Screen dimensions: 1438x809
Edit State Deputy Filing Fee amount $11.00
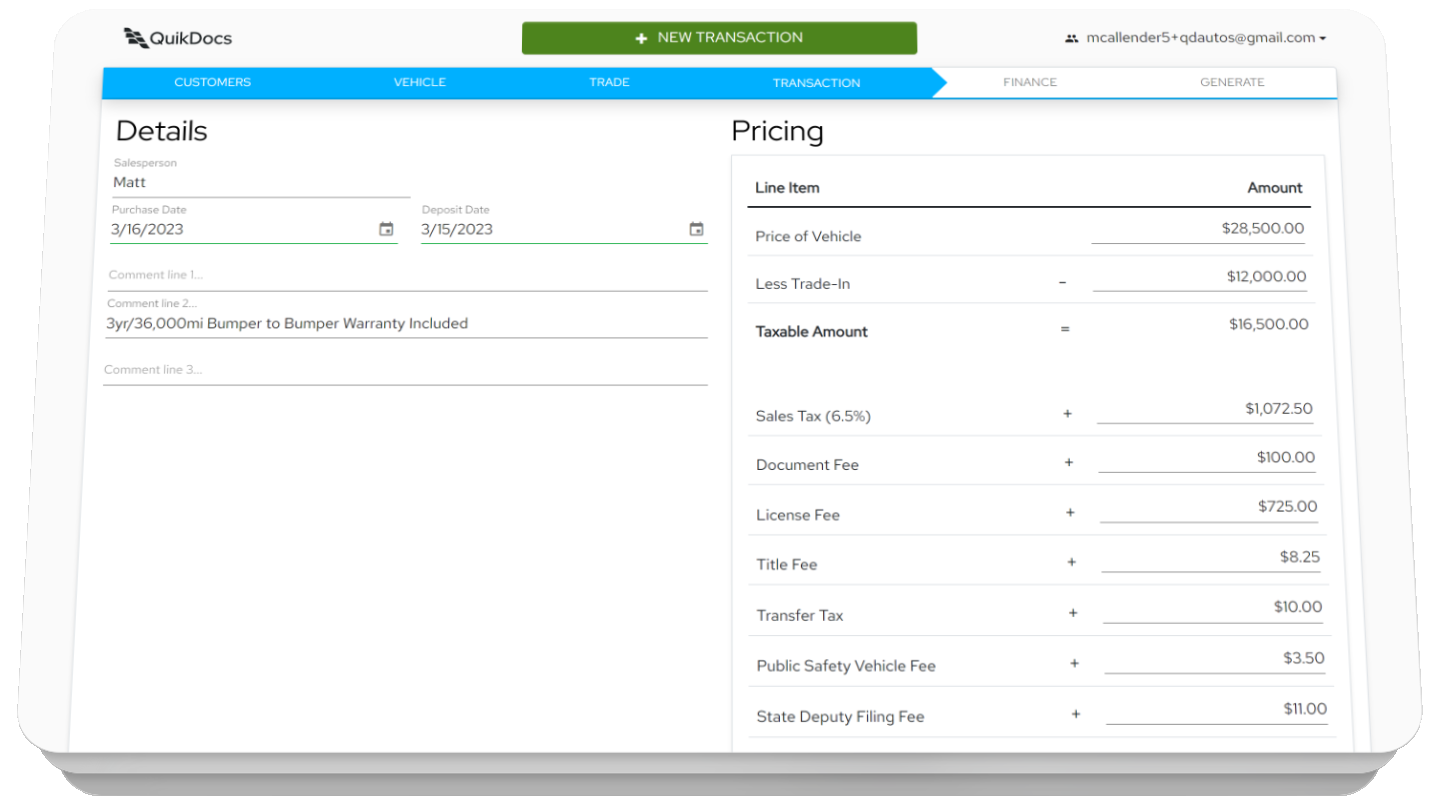click(x=1217, y=710)
